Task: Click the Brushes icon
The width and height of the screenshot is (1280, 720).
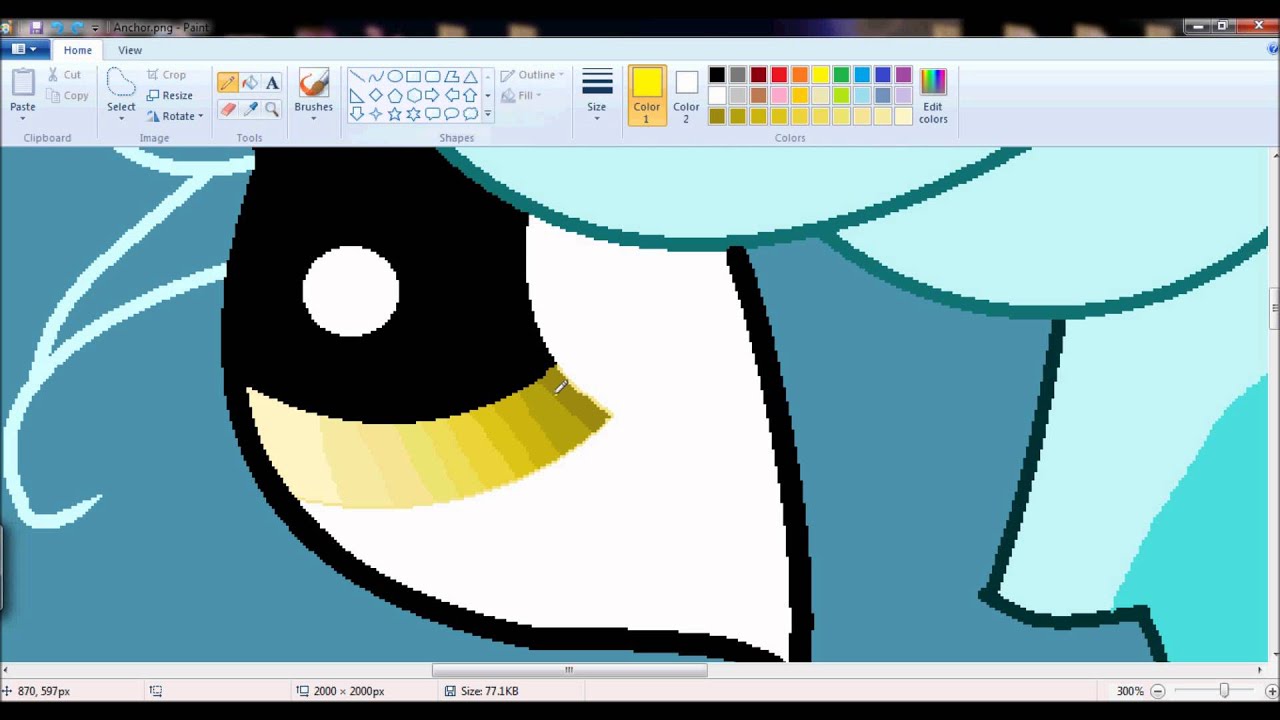Action: [313, 83]
